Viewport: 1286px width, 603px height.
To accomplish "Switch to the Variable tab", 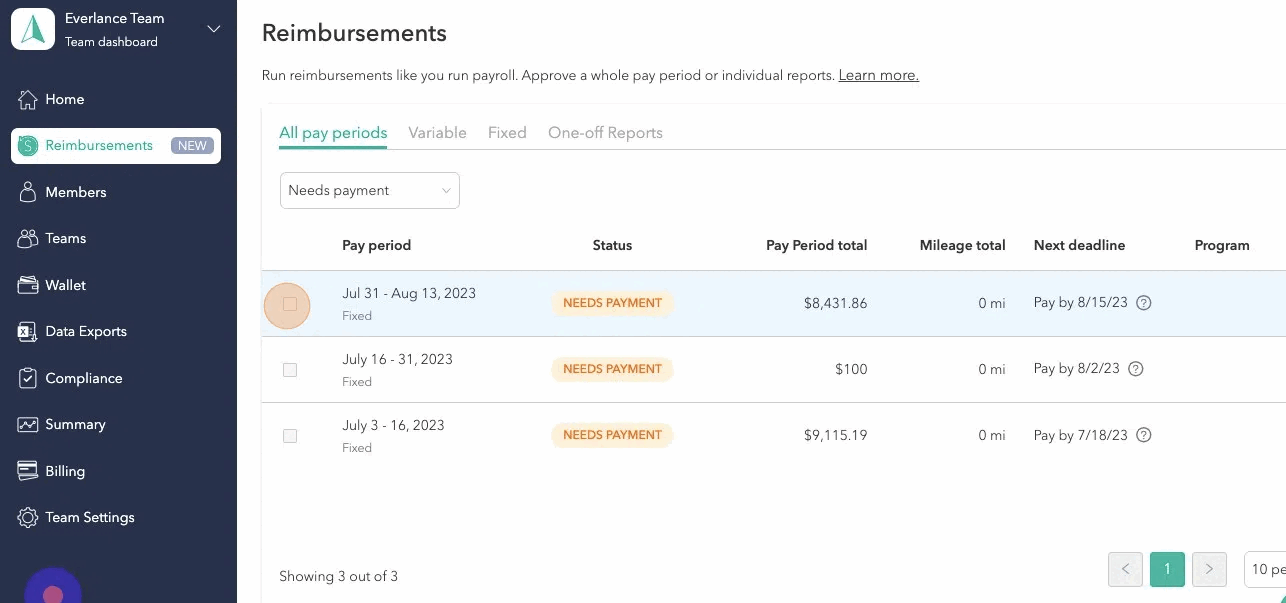I will point(437,133).
